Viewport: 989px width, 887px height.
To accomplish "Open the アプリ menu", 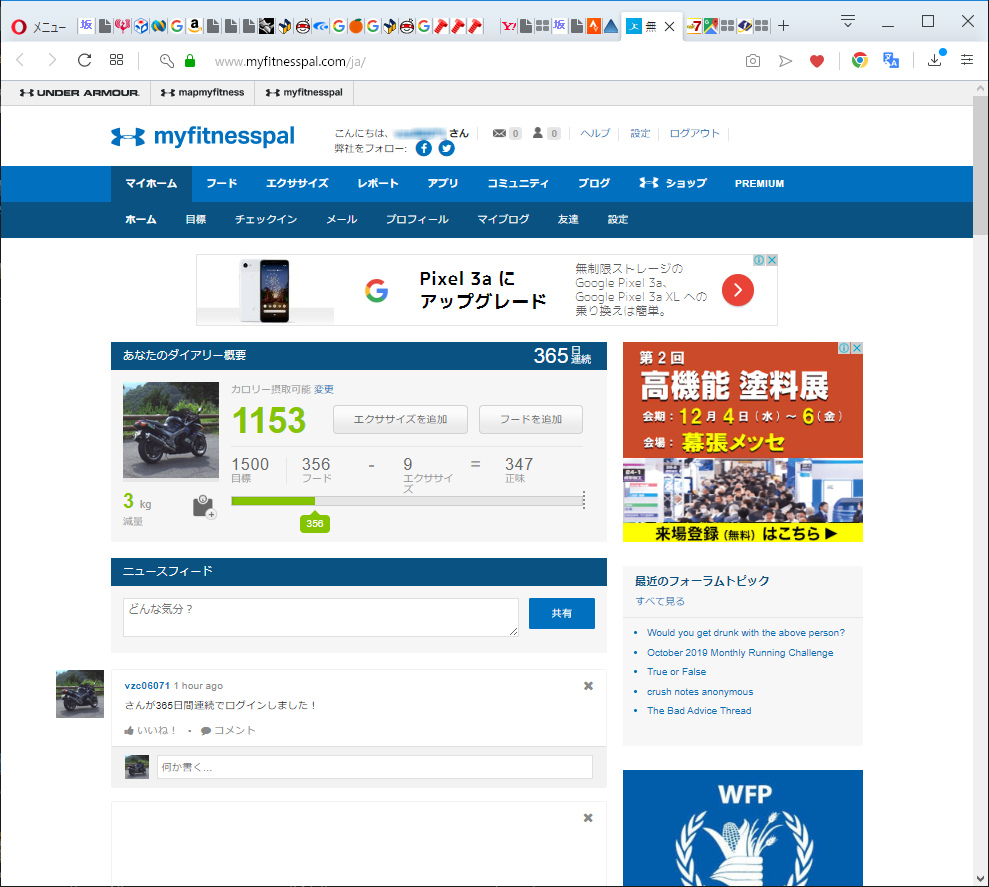I will coord(443,184).
